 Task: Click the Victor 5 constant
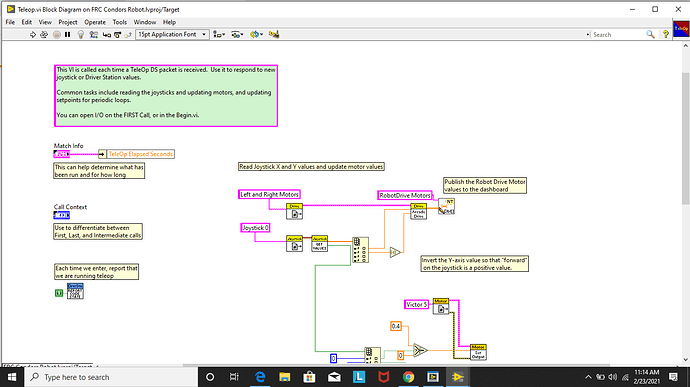416,304
